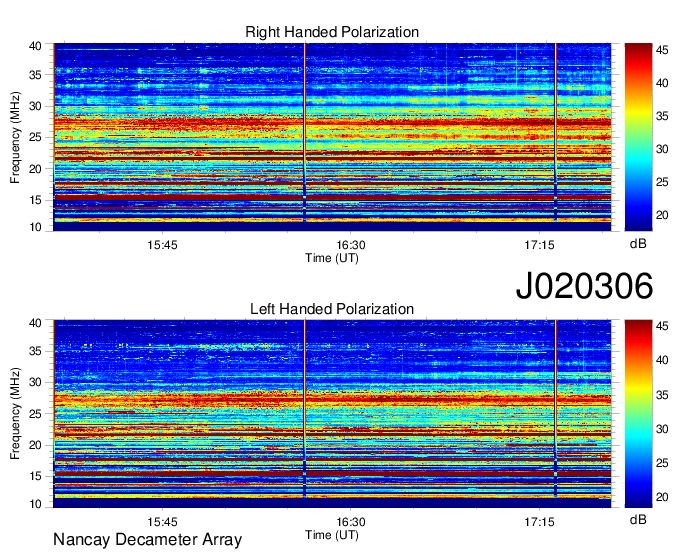Click the 10 MHz tick on left-handed plot
Screen dimensions: 680x552
click(36, 504)
